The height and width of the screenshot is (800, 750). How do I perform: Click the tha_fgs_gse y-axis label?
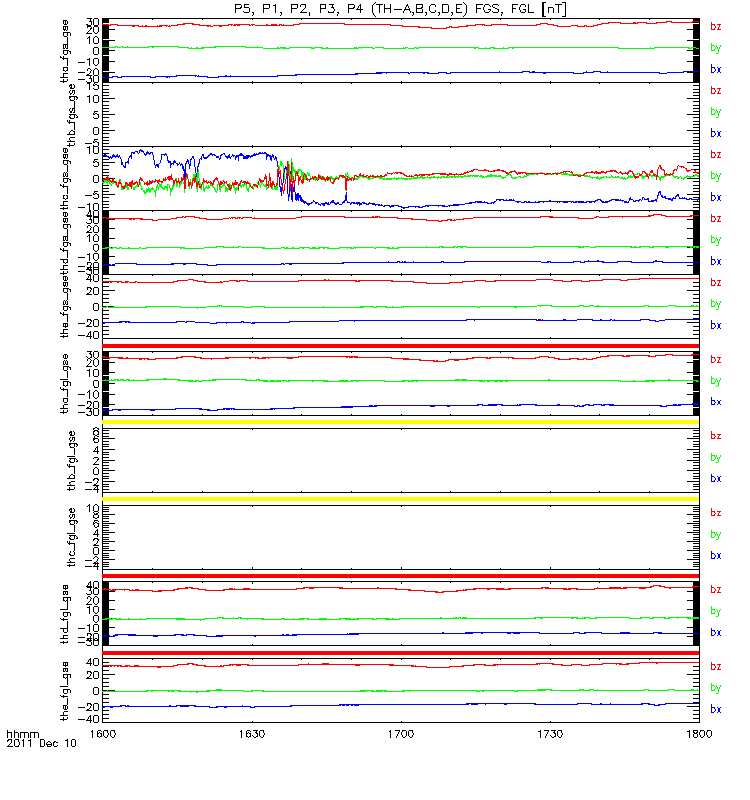(65, 51)
